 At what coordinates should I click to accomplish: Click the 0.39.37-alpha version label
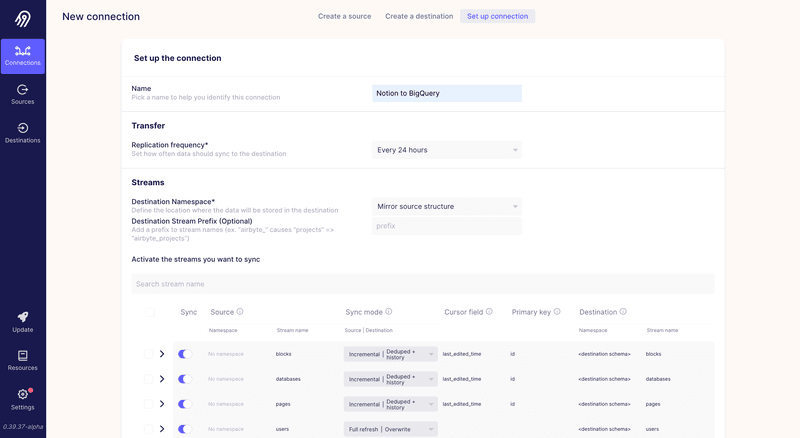coord(22,427)
